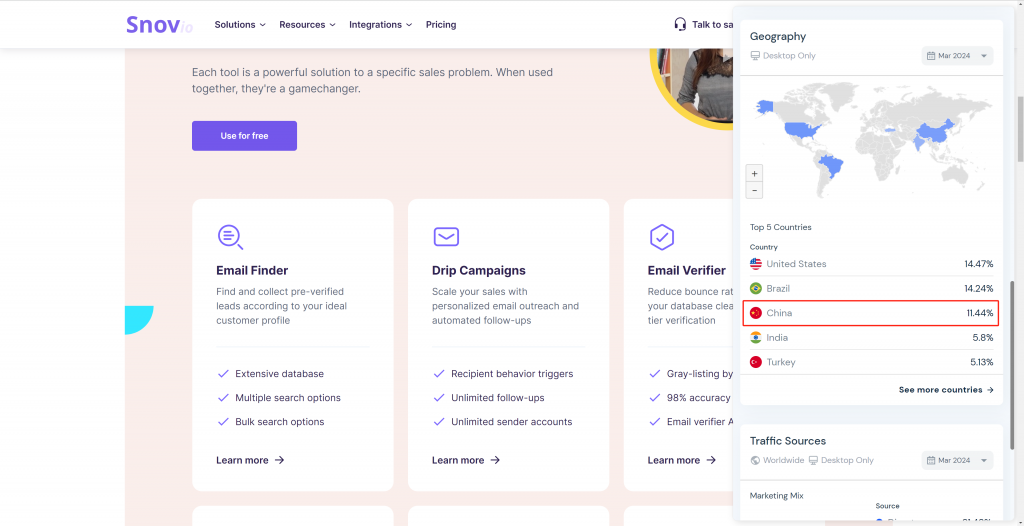Click the Traffic Sources panel title
This screenshot has height=526, width=1024.
click(788, 441)
